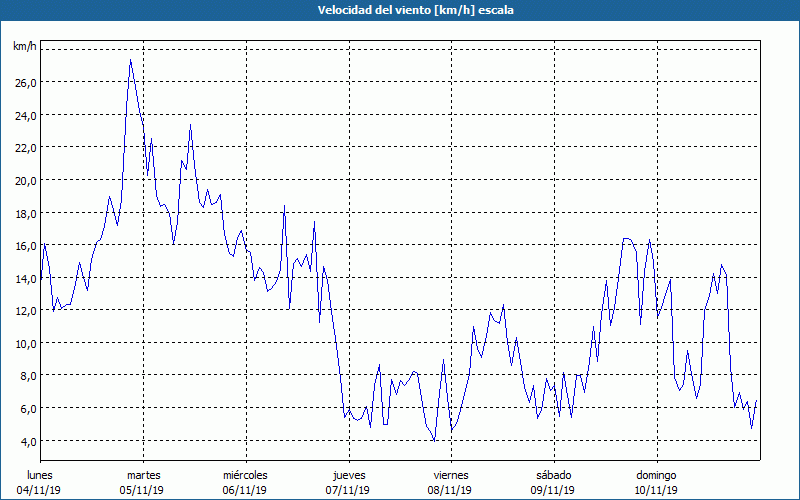Click the 10,0 axis value

(x=26, y=344)
